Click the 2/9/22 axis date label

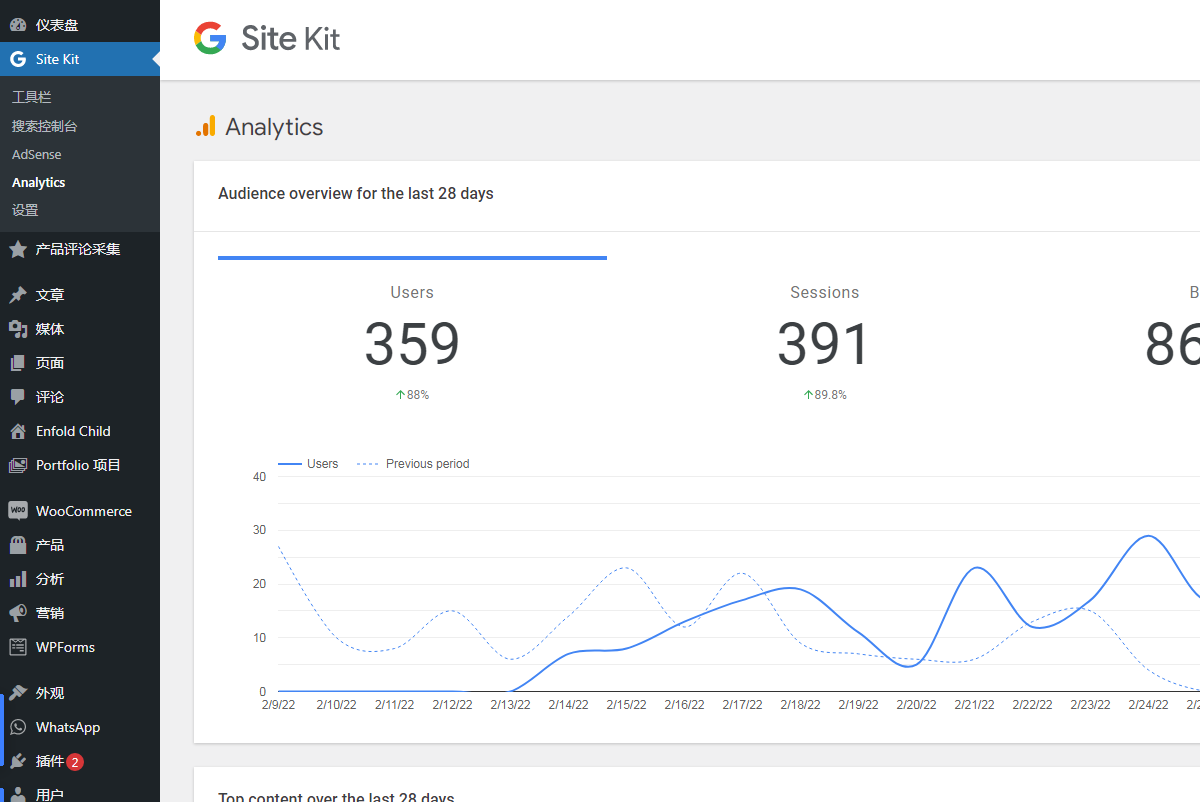point(278,705)
